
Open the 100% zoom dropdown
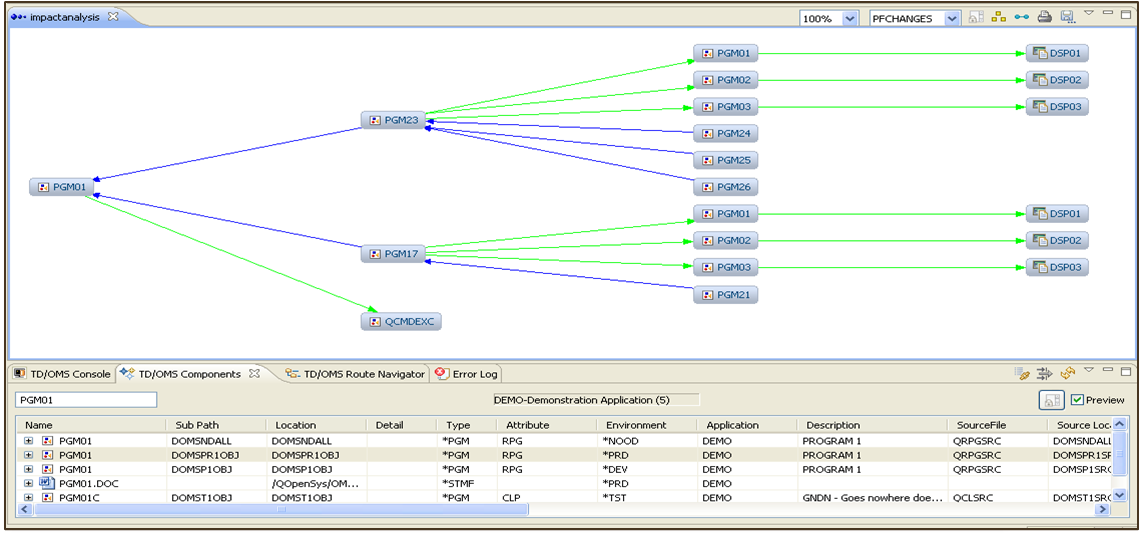pyautogui.click(x=850, y=19)
